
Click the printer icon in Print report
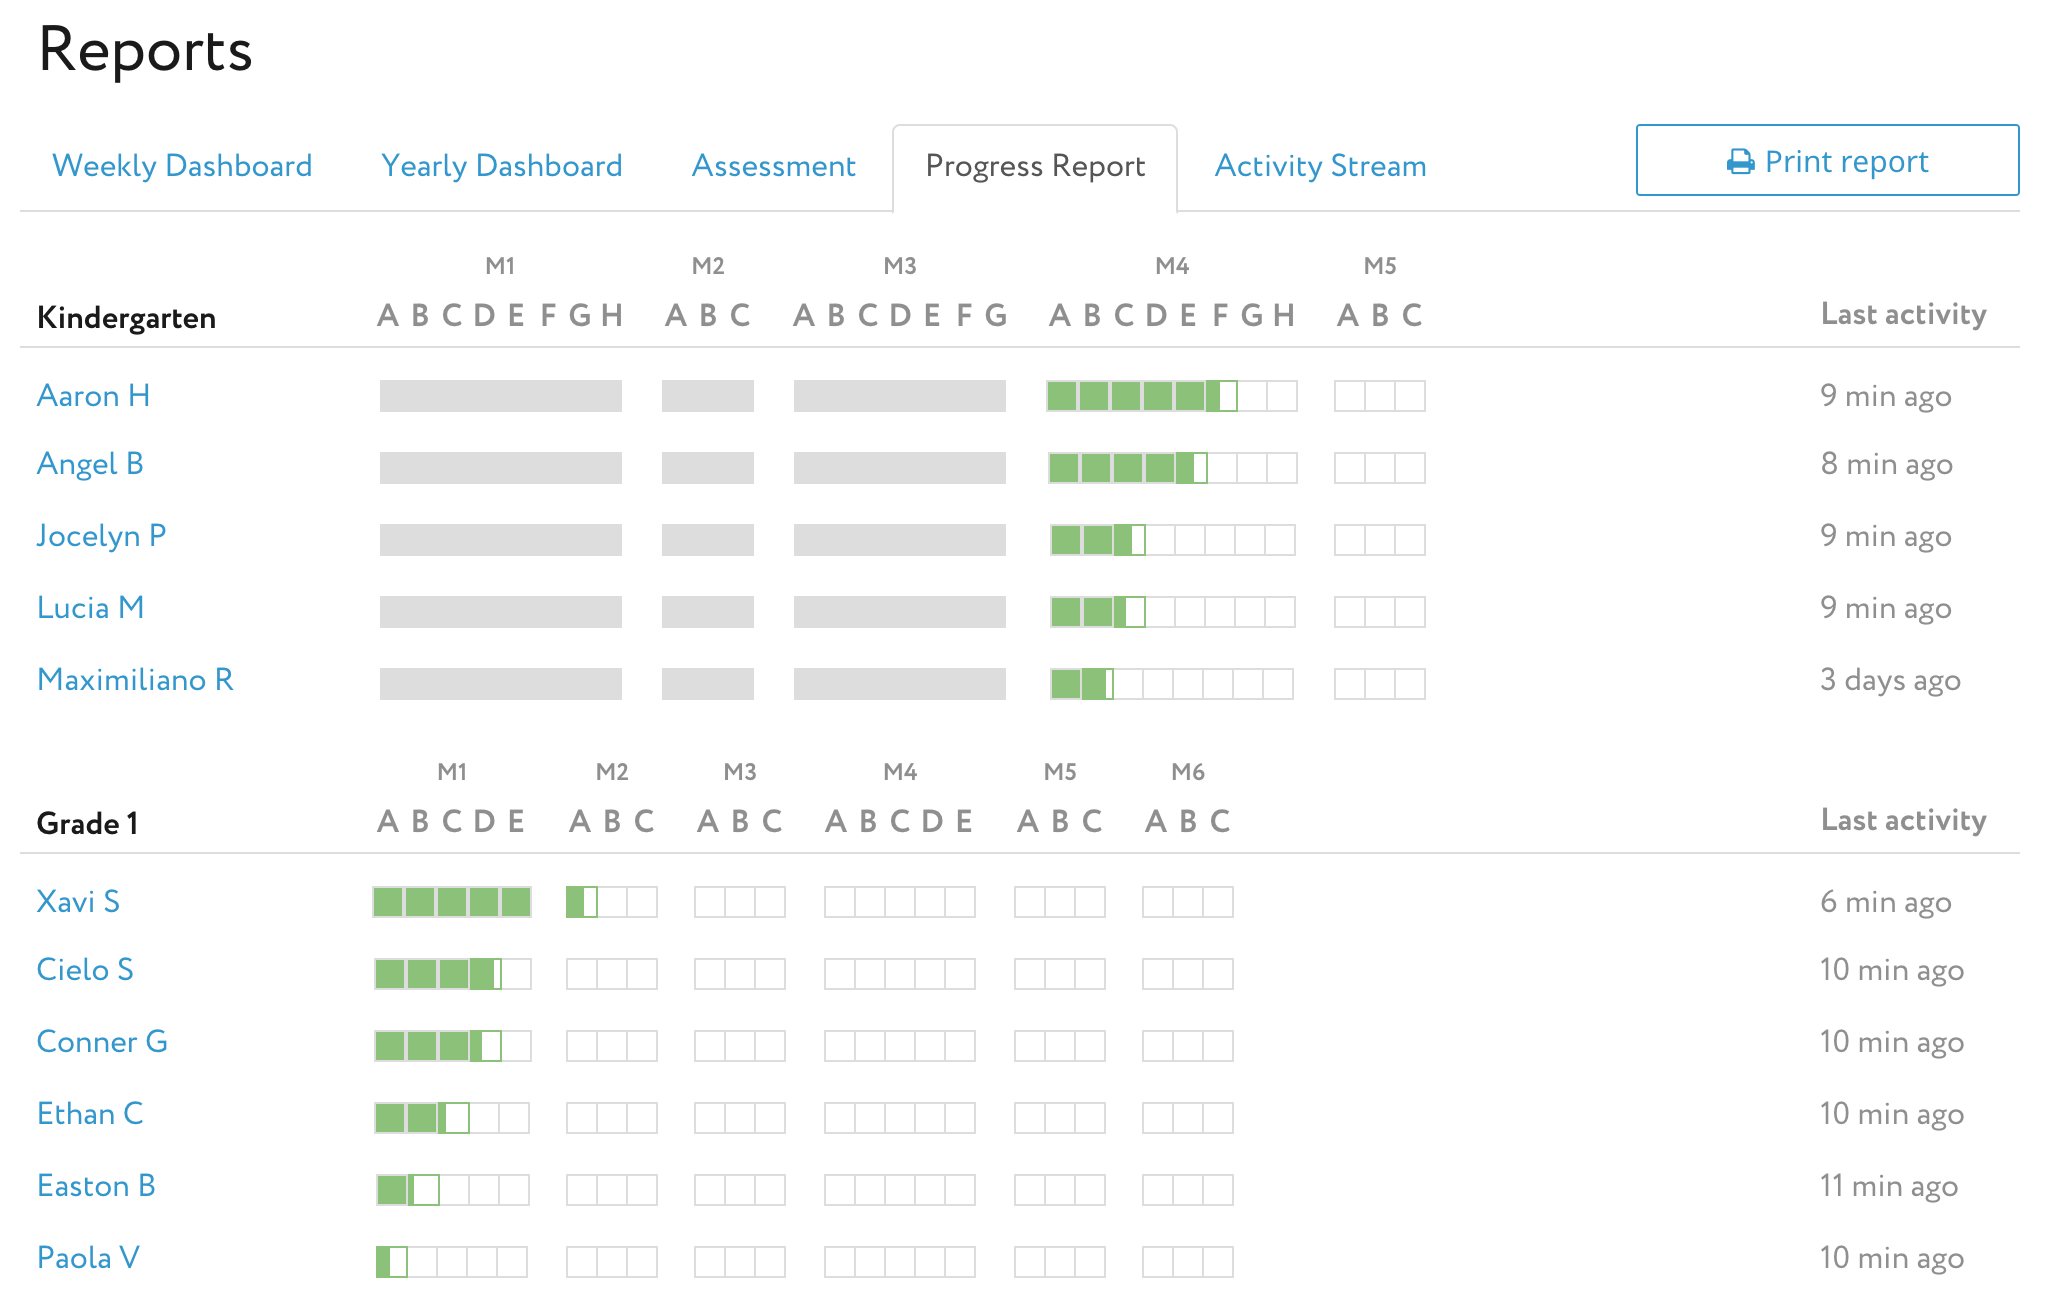click(1740, 162)
